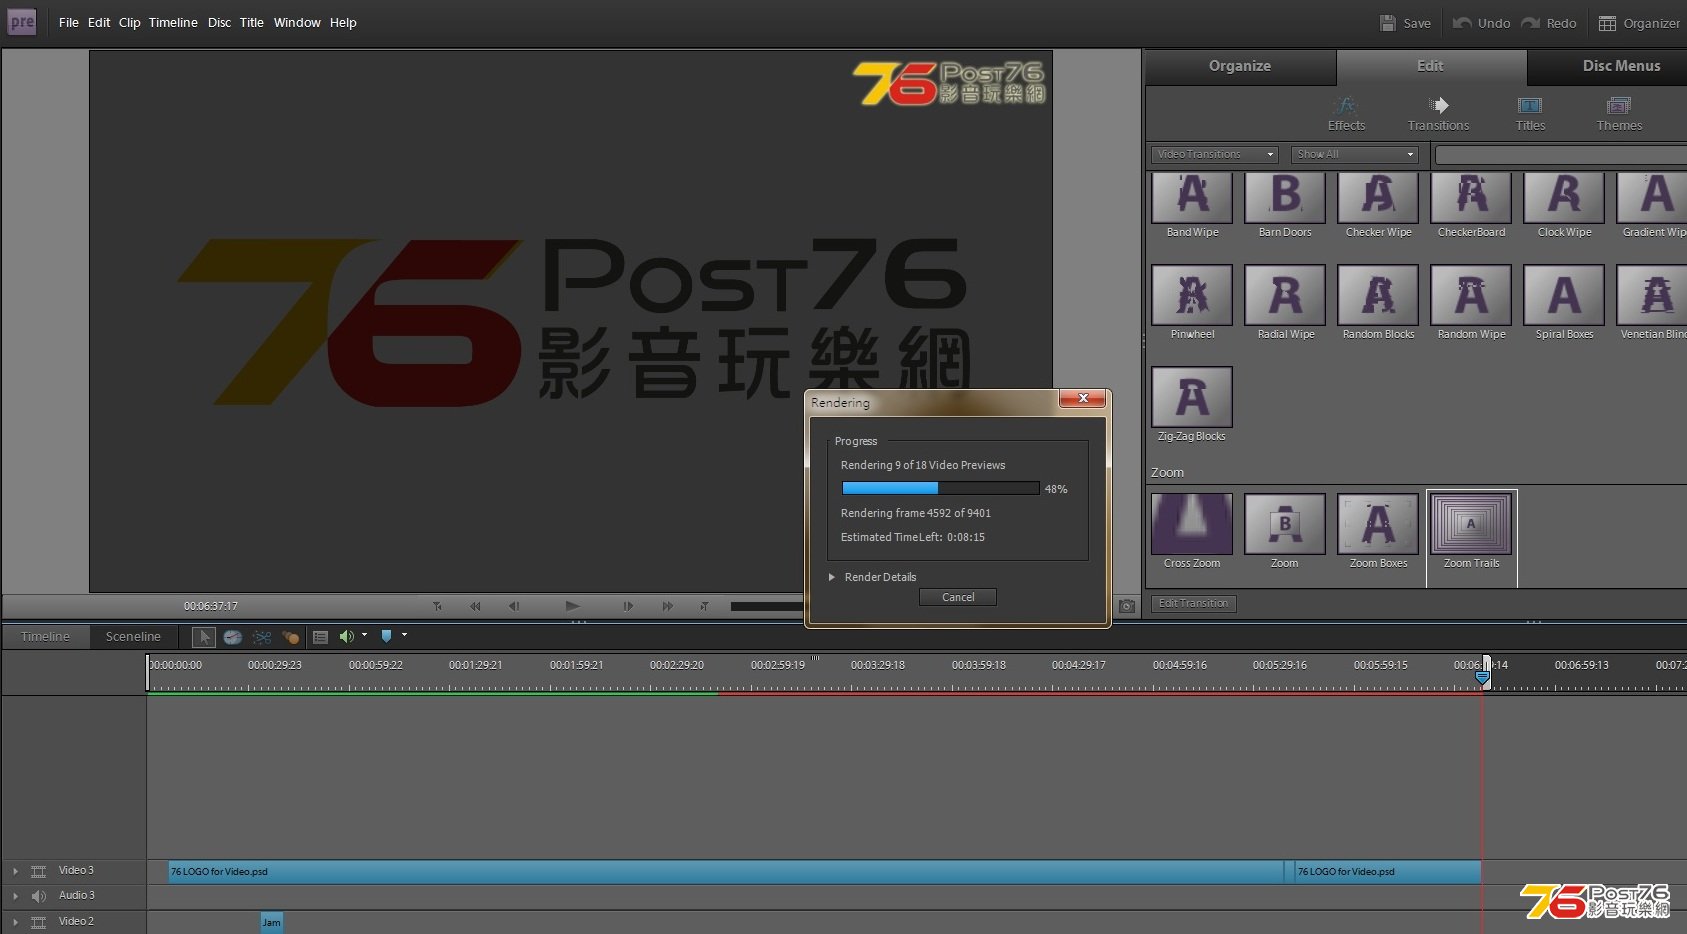Click the Smart Trim tool icon
1687x934 pixels.
click(x=262, y=636)
